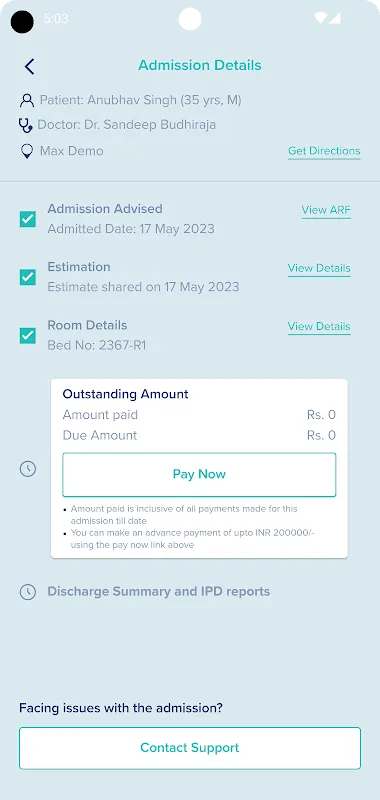
Task: Tap the doctor stethoscope icon
Action: tap(26, 125)
